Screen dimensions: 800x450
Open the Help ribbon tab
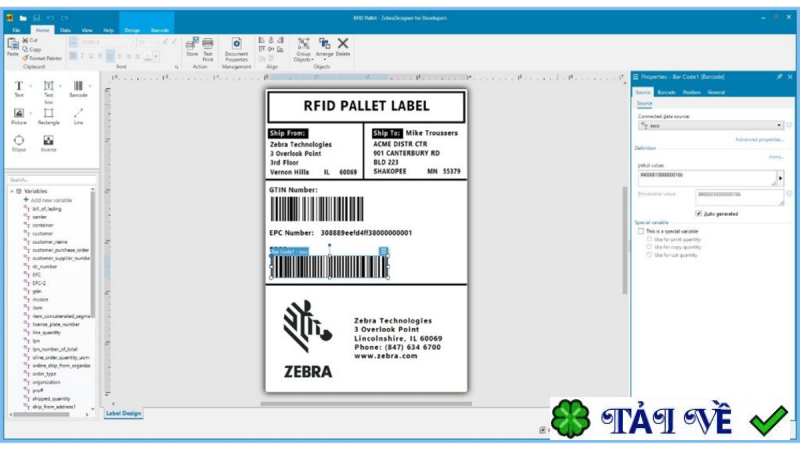tap(108, 30)
